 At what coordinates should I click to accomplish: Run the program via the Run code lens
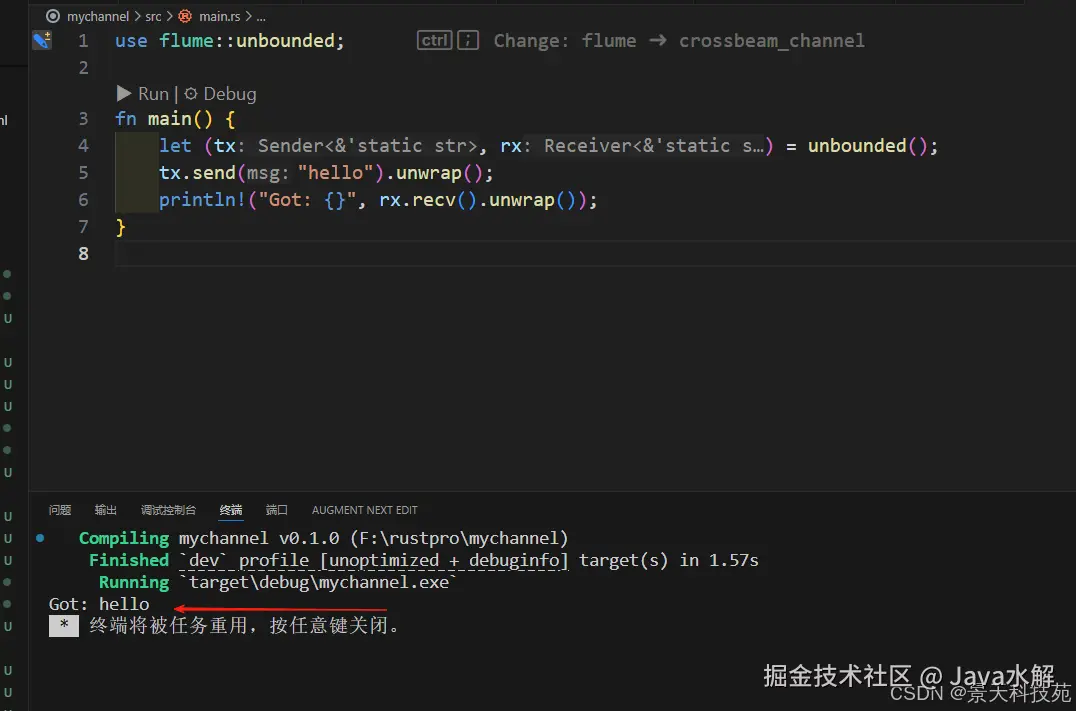pos(152,93)
